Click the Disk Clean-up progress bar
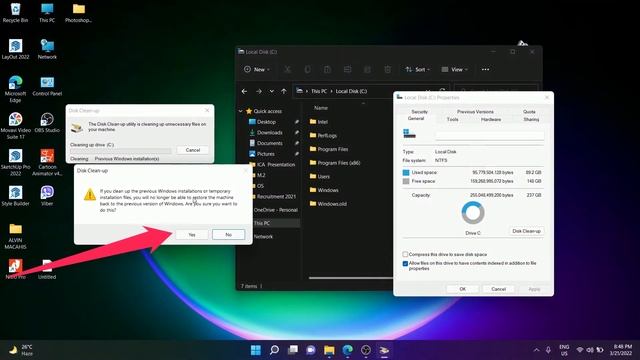The width and height of the screenshot is (640, 360). tap(120, 151)
